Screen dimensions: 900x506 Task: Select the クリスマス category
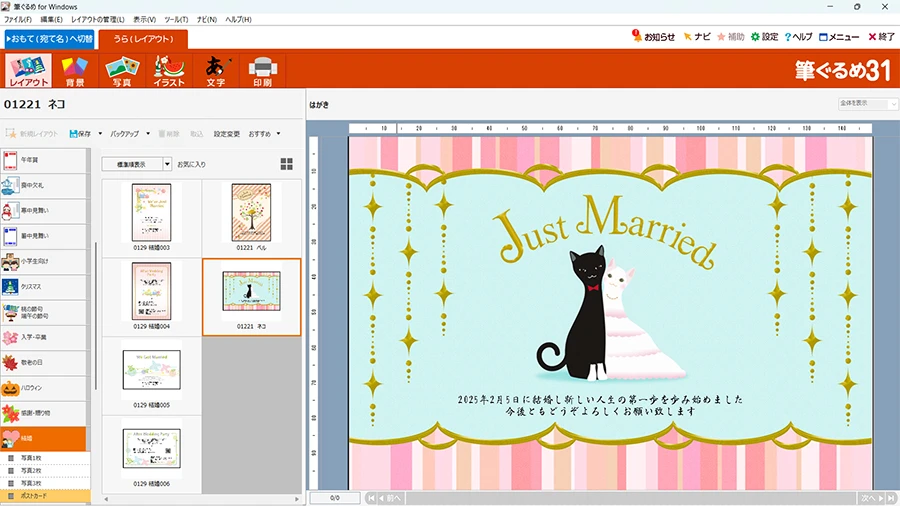tap(46, 286)
